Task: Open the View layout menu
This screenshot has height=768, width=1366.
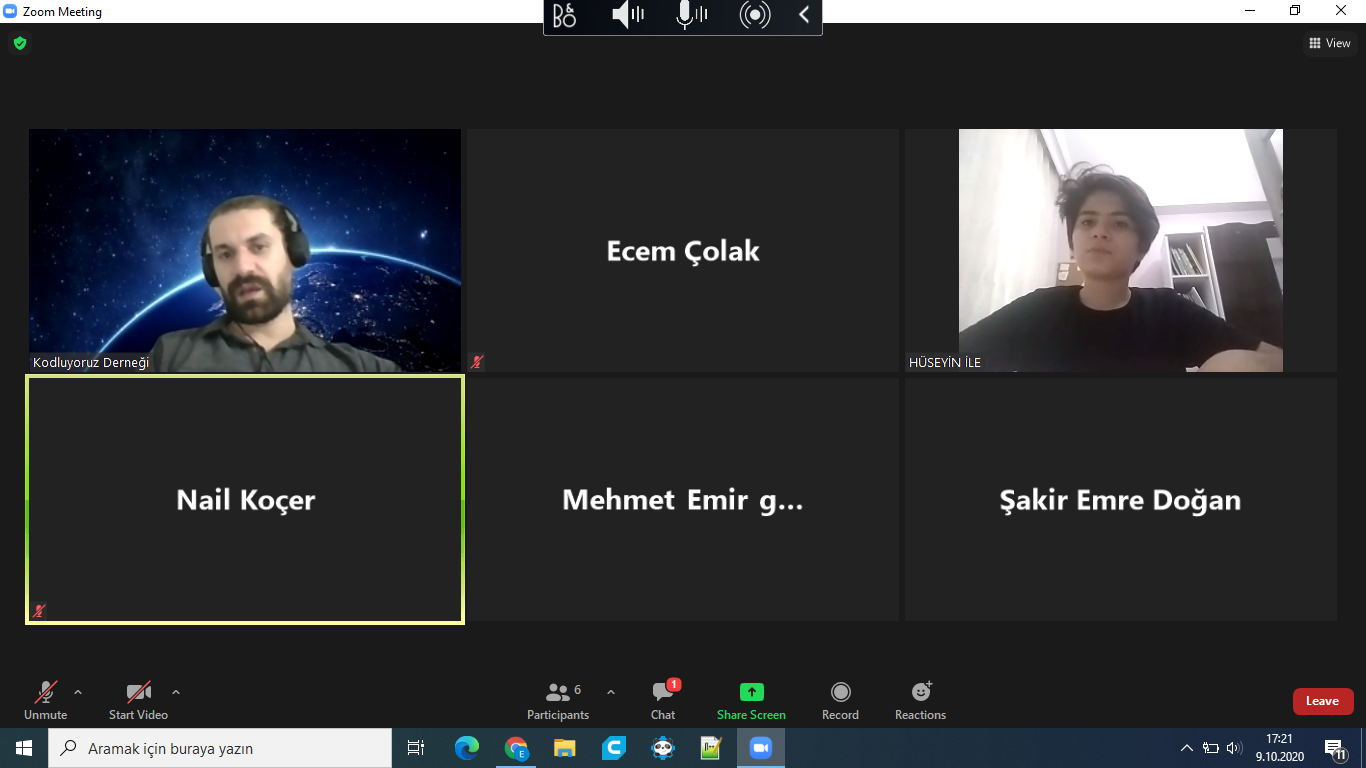Action: coord(1330,43)
